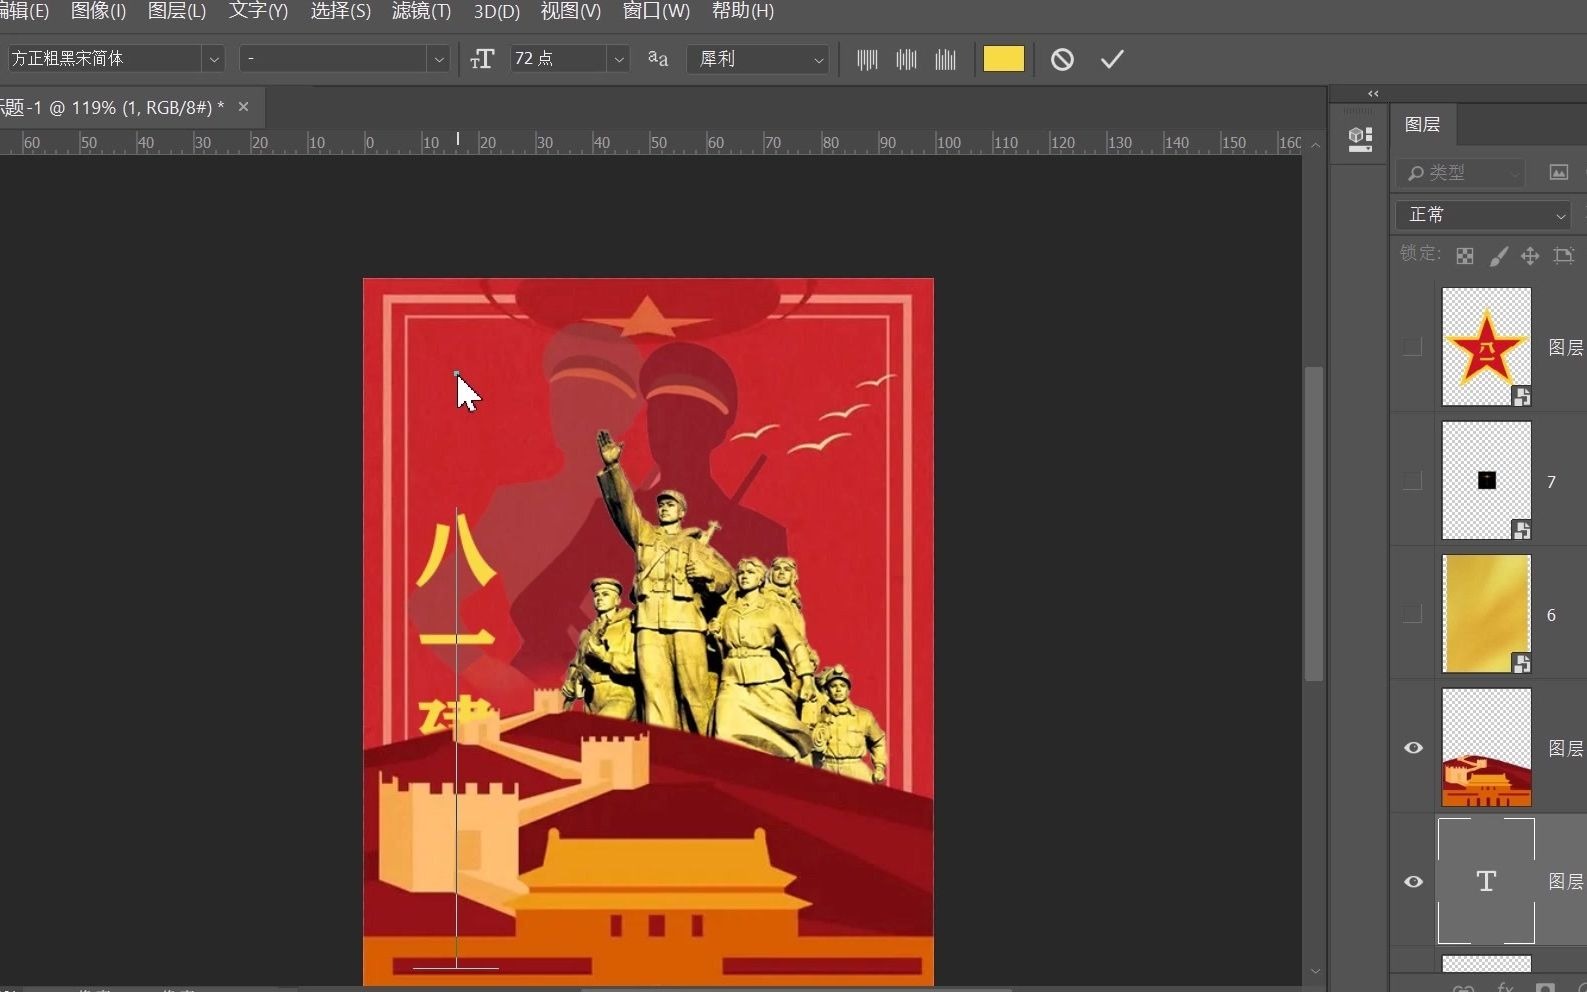Viewport: 1587px width, 992px height.
Task: Center align the vertical text
Action: pos(906,60)
